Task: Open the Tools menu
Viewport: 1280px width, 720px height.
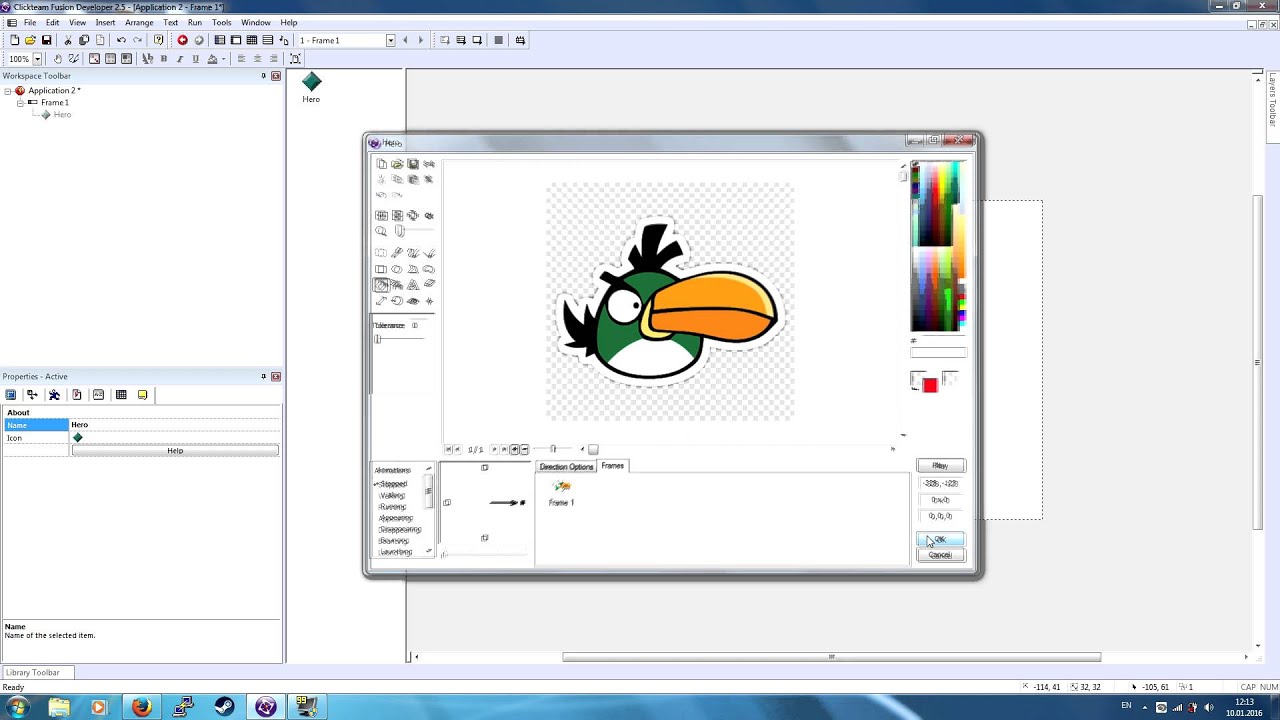Action: click(x=222, y=22)
